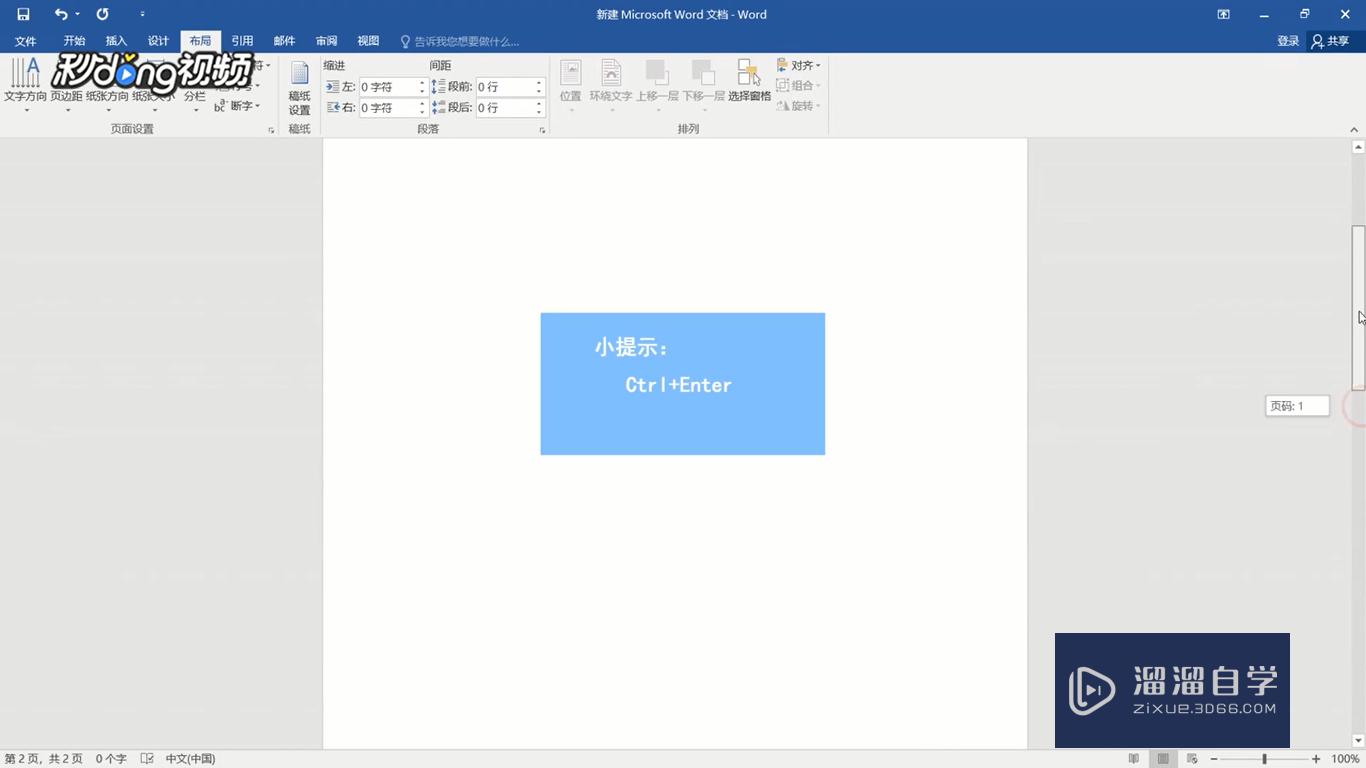Image resolution: width=1366 pixels, height=768 pixels.
Task: Click the left indent 左 value field
Action: point(387,87)
